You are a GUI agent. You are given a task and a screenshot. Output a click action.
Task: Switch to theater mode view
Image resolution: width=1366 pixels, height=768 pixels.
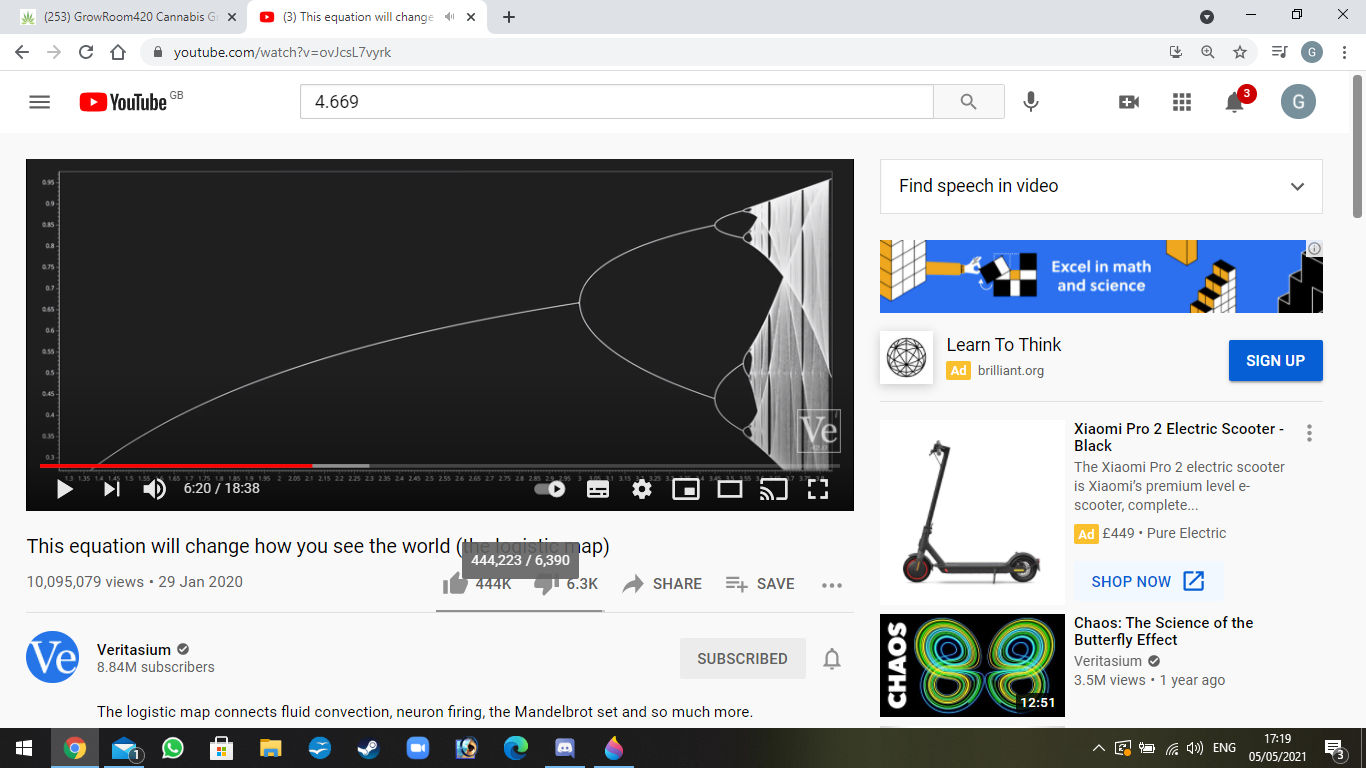pyautogui.click(x=730, y=489)
